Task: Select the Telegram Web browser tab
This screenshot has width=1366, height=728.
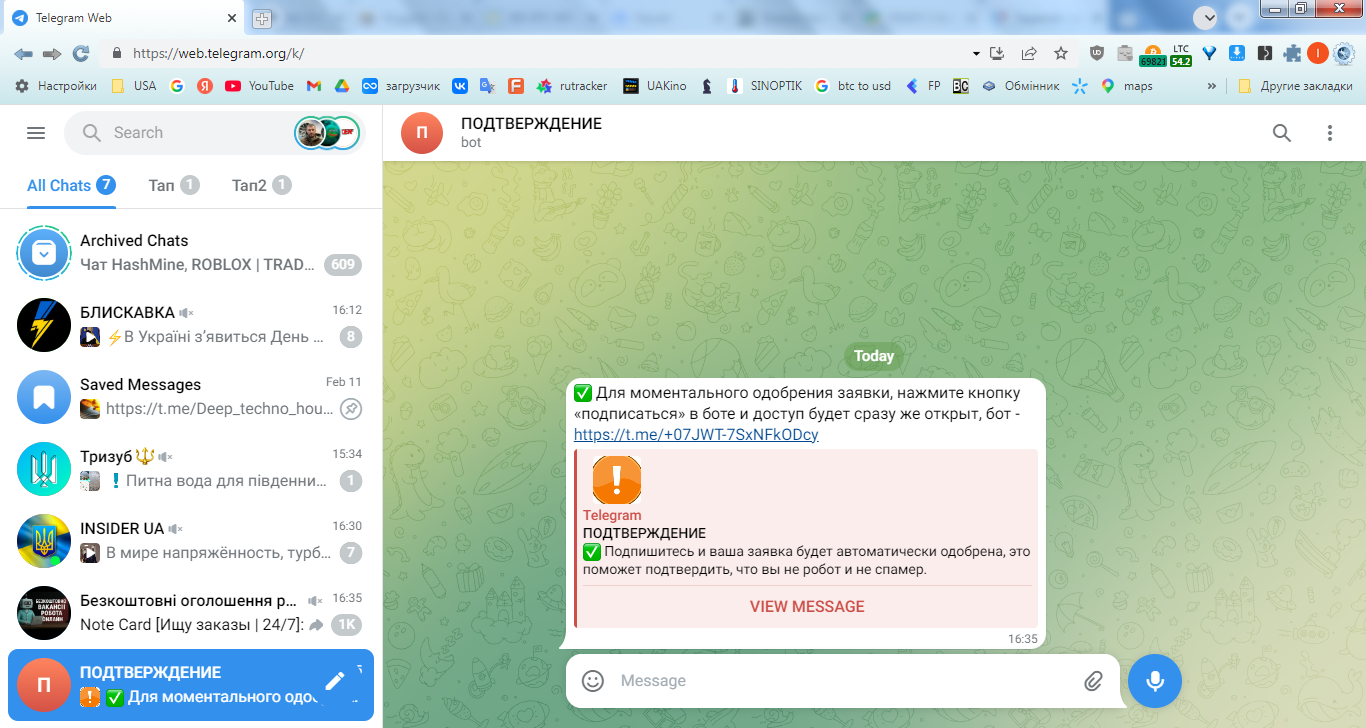Action: click(x=123, y=18)
